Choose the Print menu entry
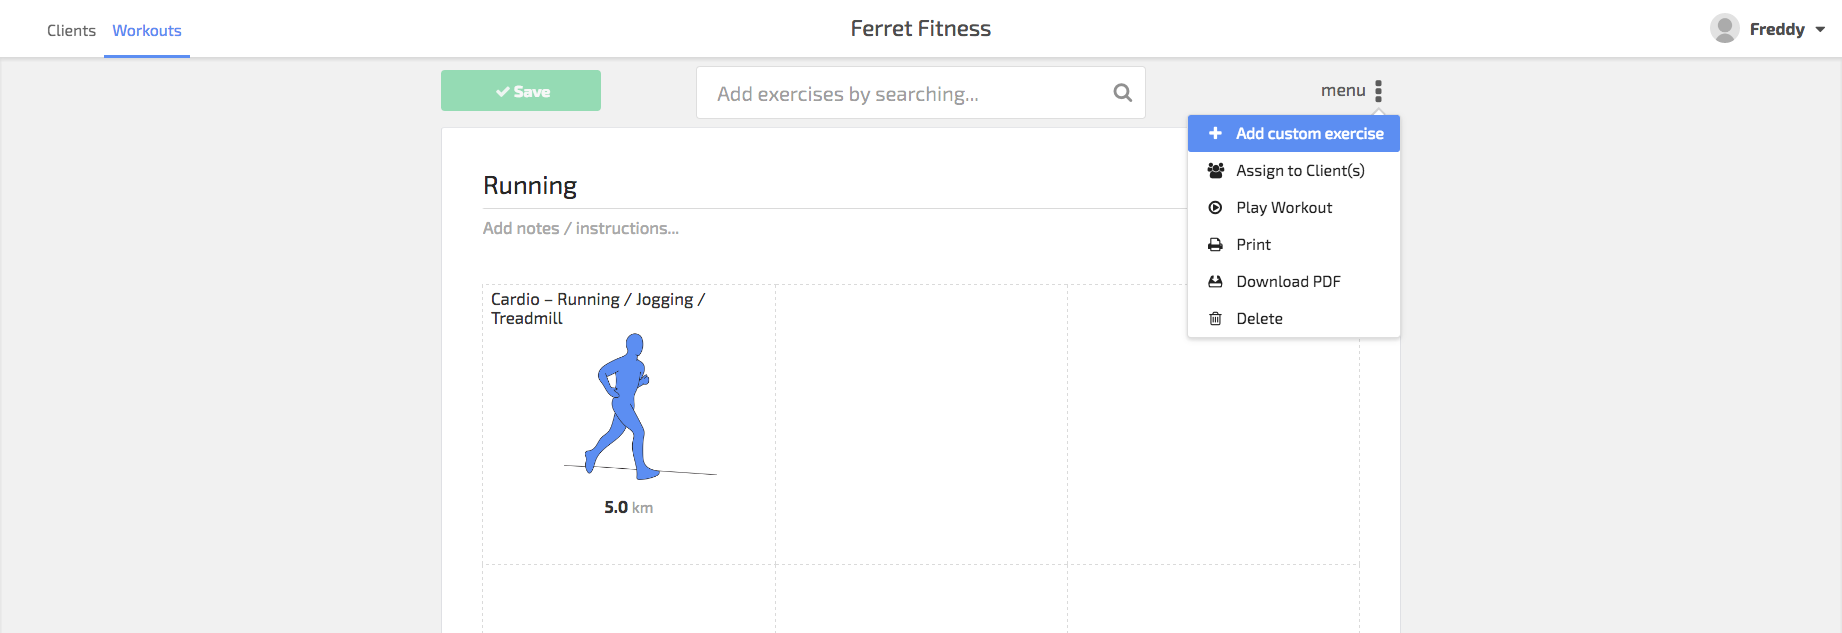Screen dimensions: 1842x633 point(1293,245)
